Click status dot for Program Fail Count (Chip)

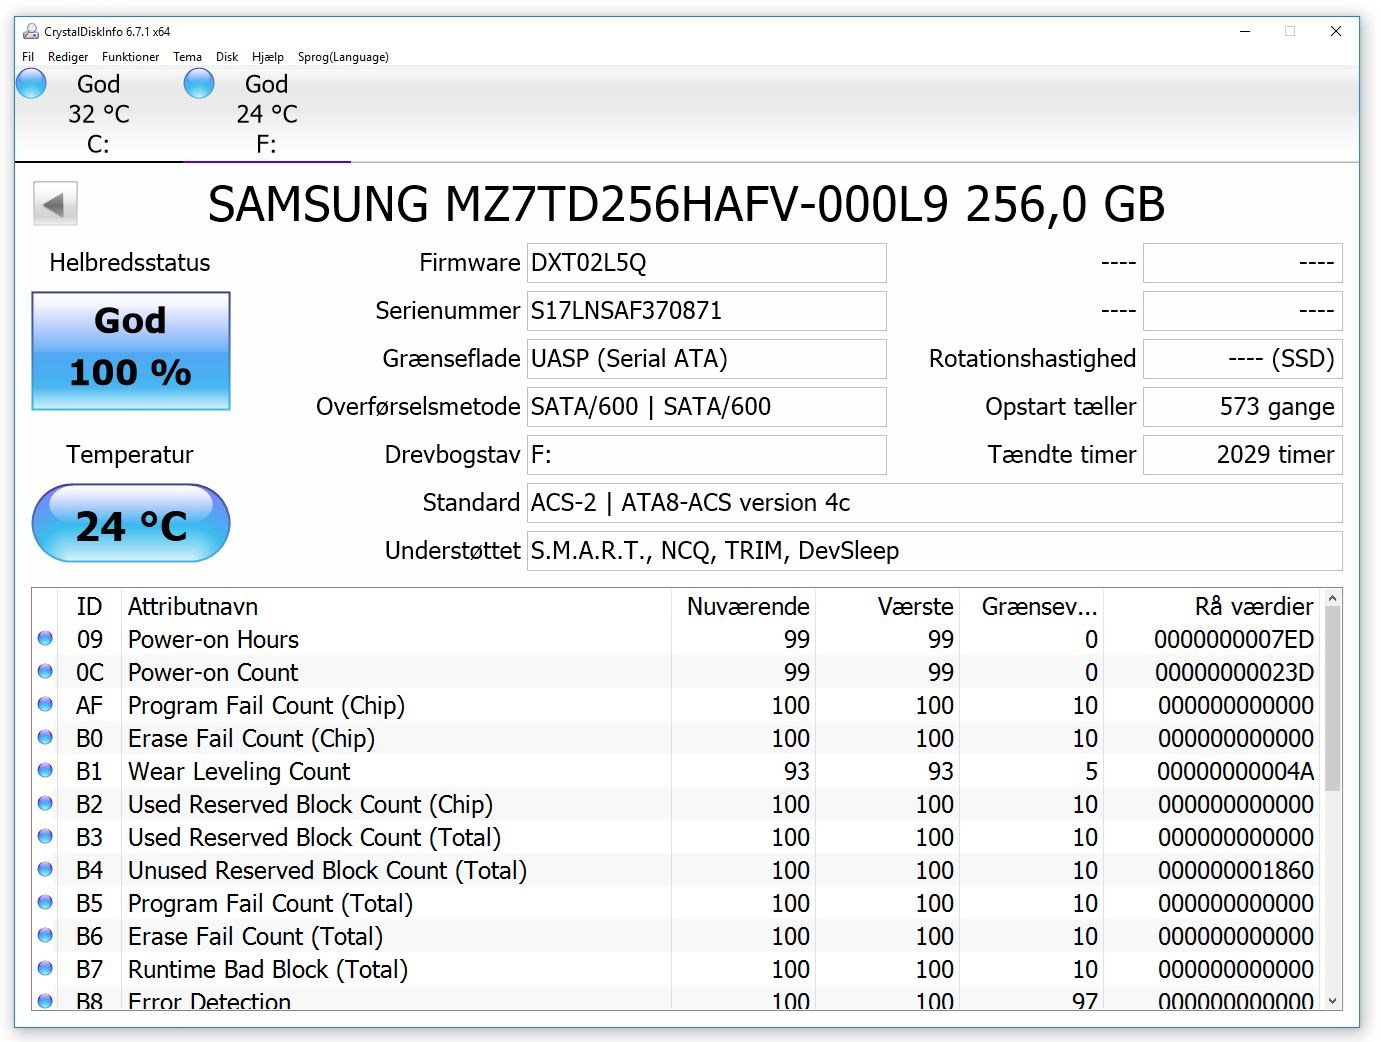pos(45,704)
